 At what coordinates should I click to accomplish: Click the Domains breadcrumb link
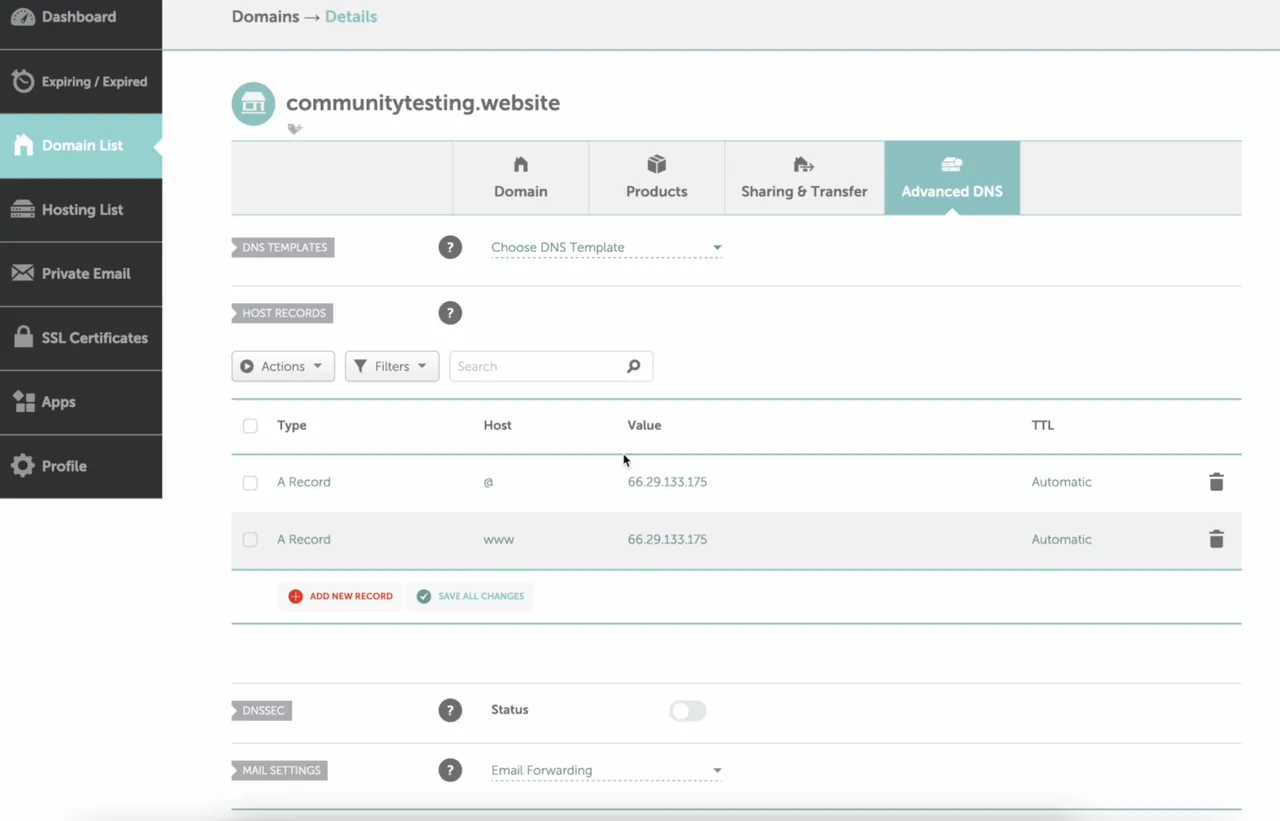[265, 16]
